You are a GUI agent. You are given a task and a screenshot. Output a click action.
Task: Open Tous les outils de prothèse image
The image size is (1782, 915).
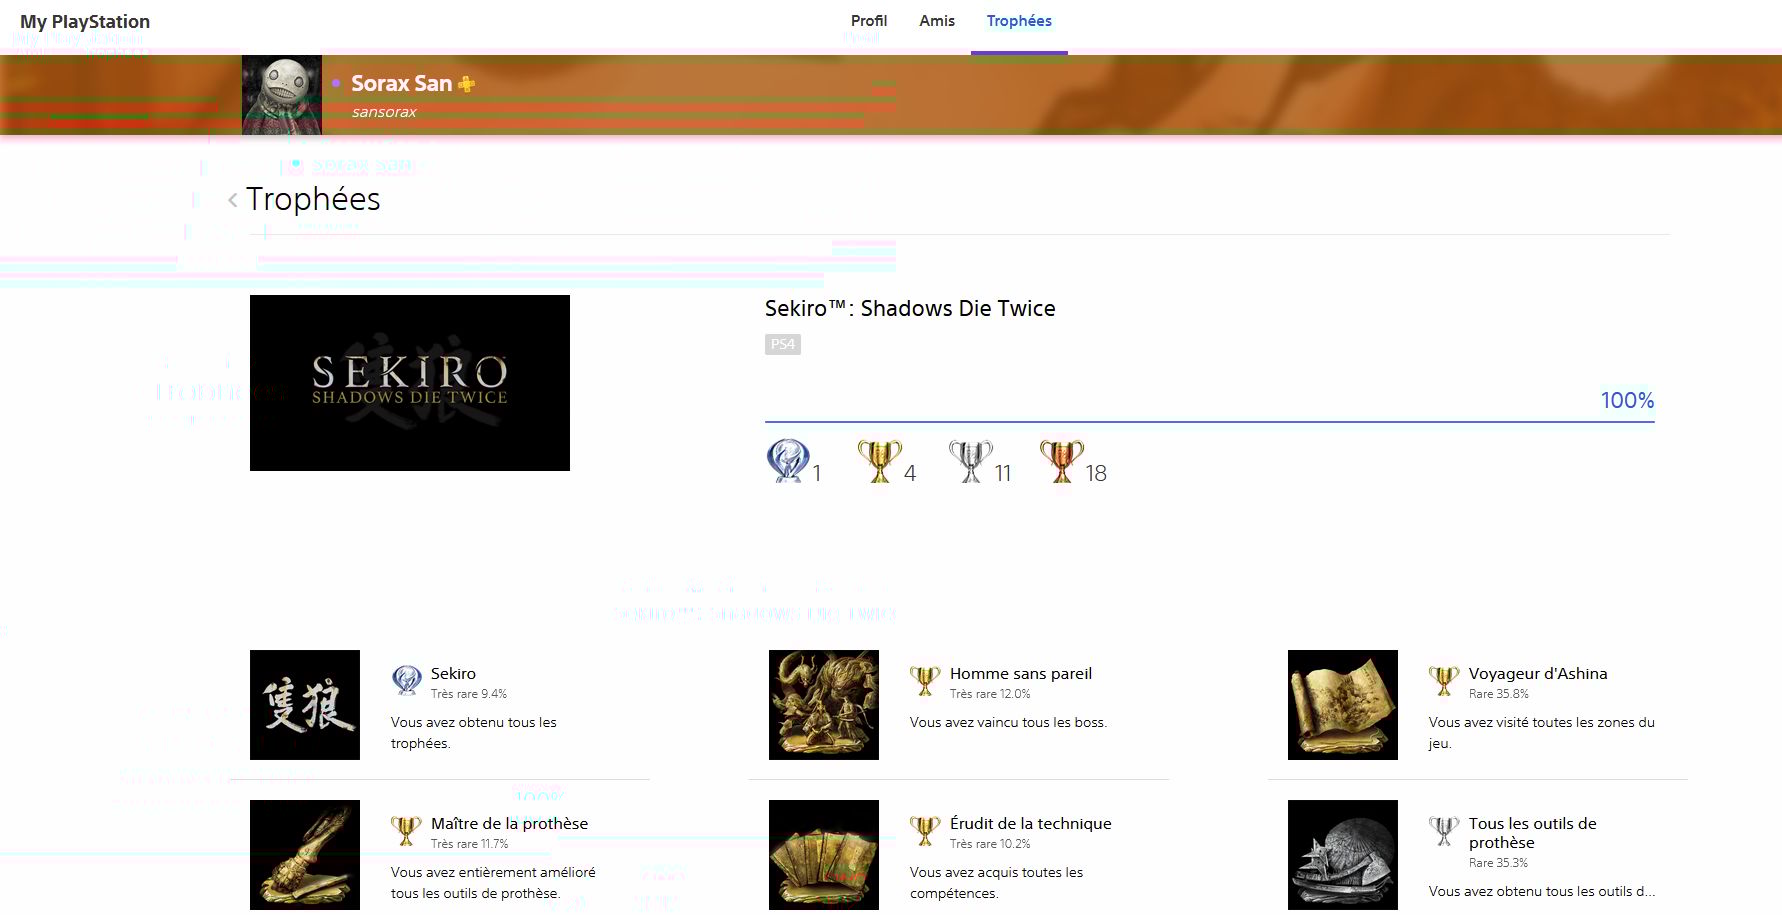tap(1343, 855)
